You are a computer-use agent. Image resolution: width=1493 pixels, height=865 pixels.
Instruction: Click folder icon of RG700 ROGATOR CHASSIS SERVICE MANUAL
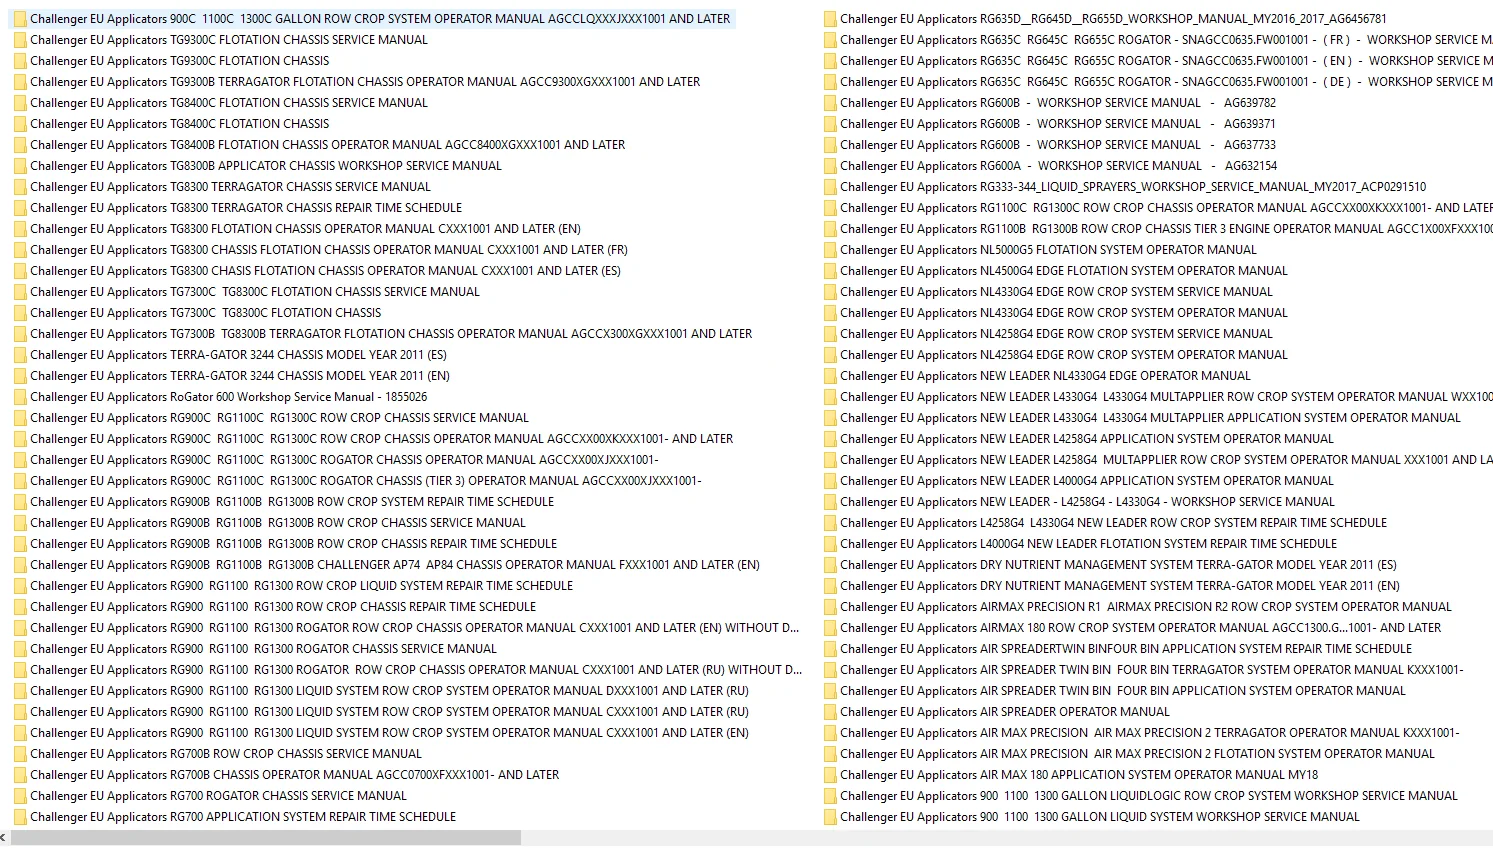[20, 796]
